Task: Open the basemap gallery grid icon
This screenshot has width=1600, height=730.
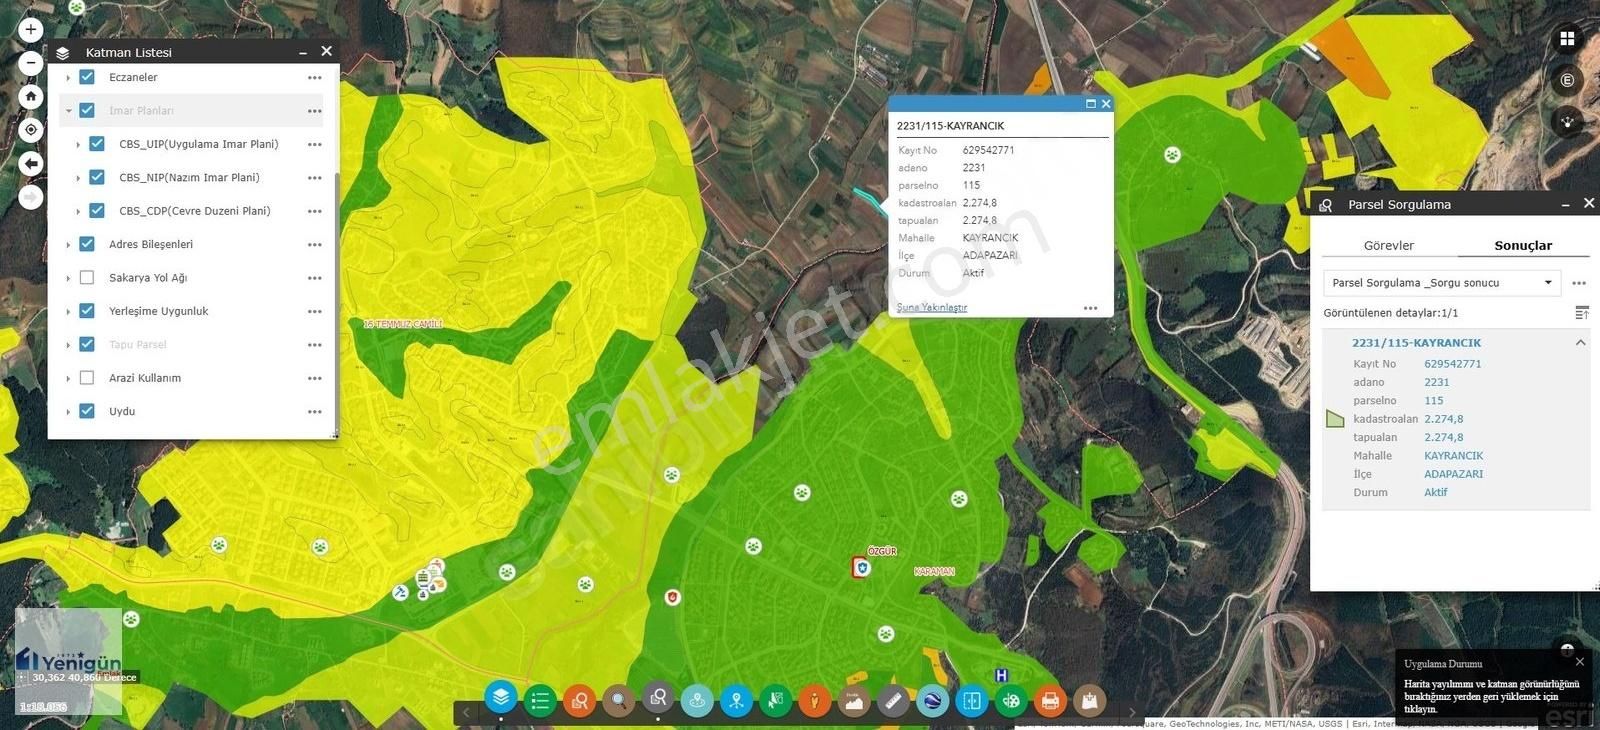Action: [x=1567, y=39]
